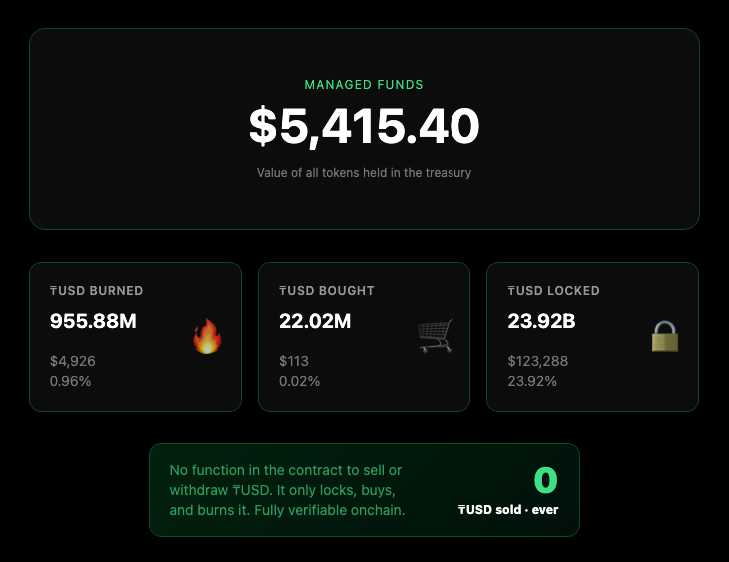This screenshot has width=729, height=562.
Task: Click the 23.92B locked value
Action: 541,321
